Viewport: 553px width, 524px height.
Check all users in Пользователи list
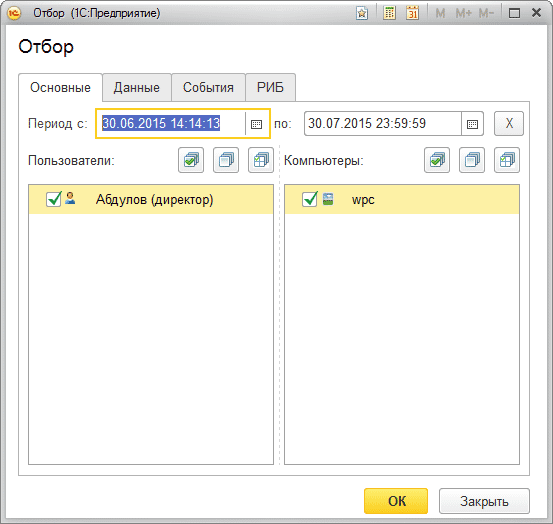click(191, 160)
